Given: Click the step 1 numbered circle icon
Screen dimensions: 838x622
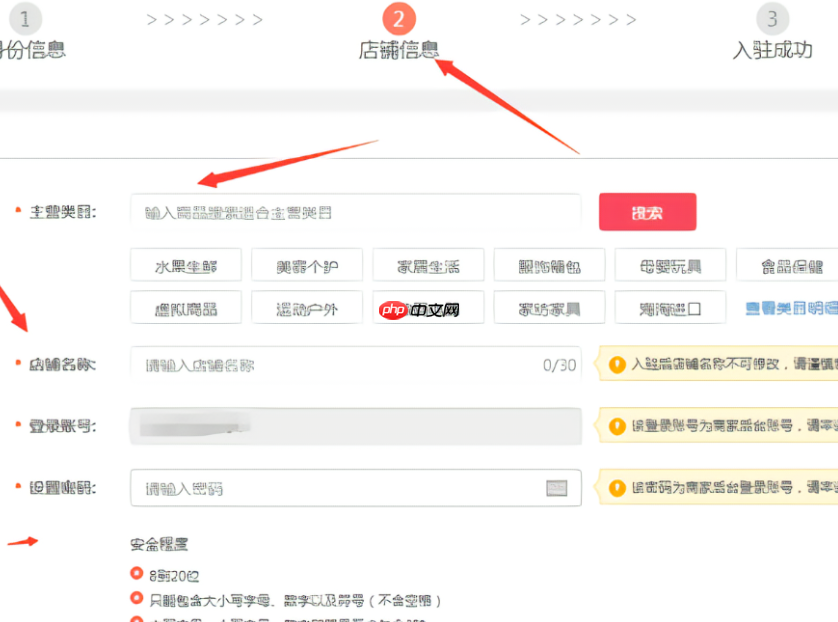Looking at the screenshot, I should (x=25, y=18).
